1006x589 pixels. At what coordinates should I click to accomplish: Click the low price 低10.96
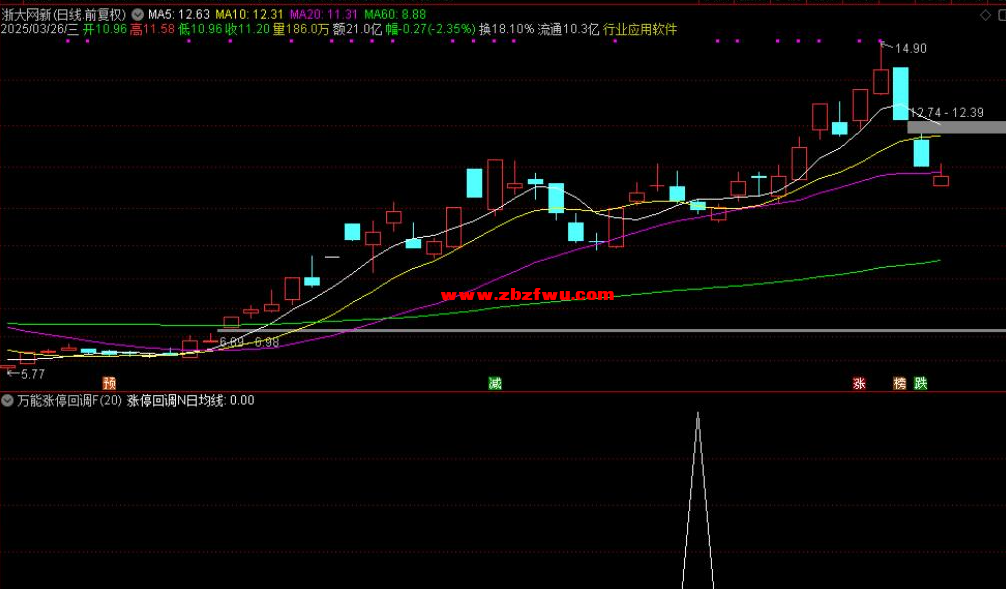(x=200, y=29)
